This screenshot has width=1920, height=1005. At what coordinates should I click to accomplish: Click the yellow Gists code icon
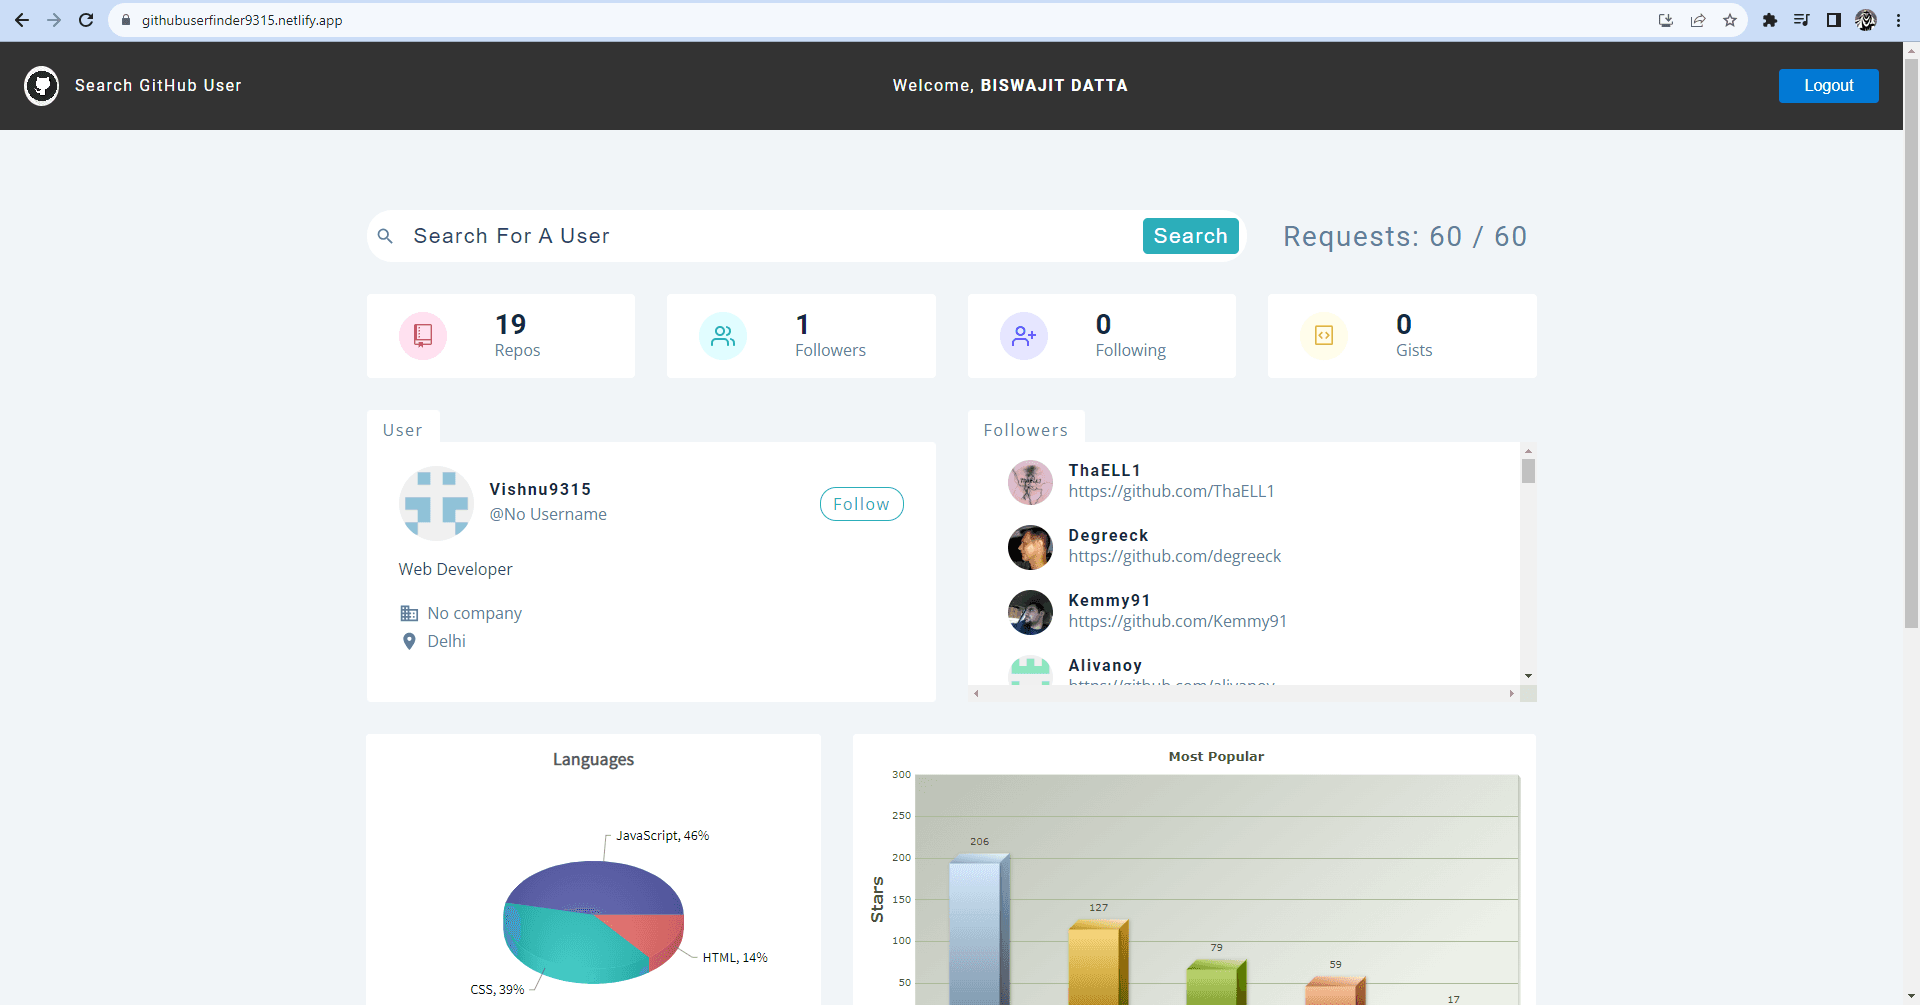coord(1323,336)
